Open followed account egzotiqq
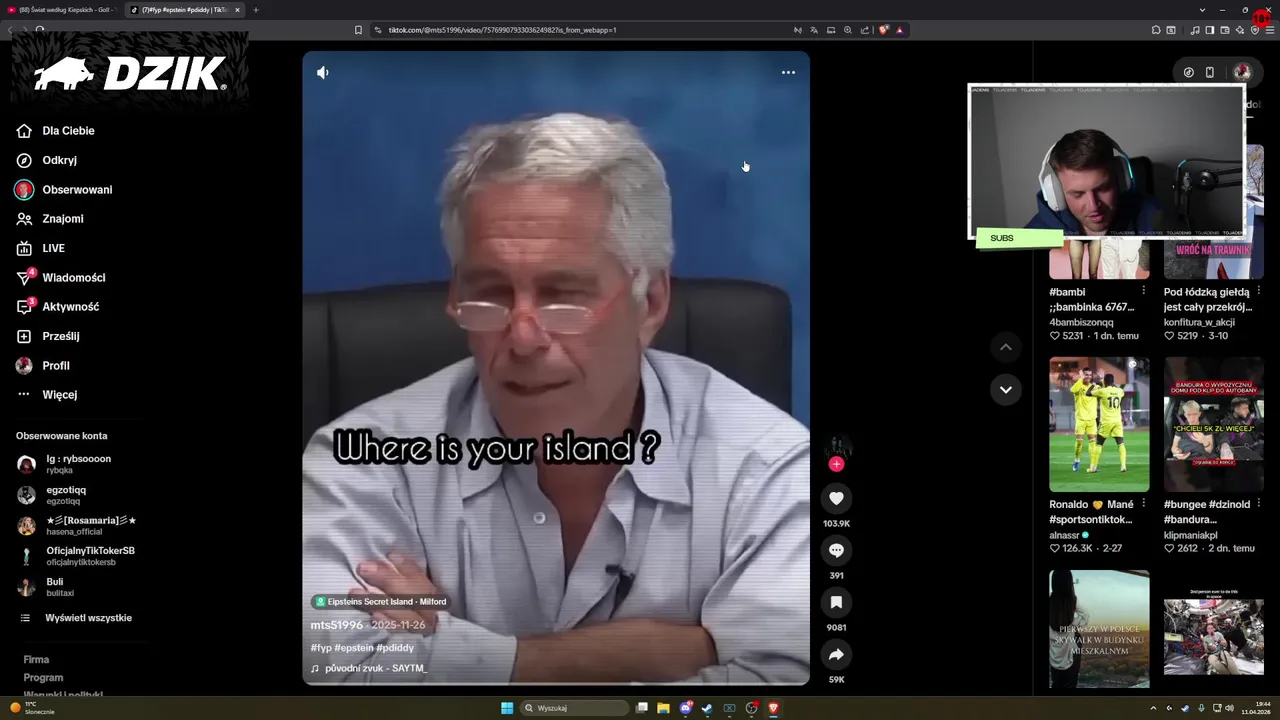Viewport: 1280px width, 720px height. 65,495
